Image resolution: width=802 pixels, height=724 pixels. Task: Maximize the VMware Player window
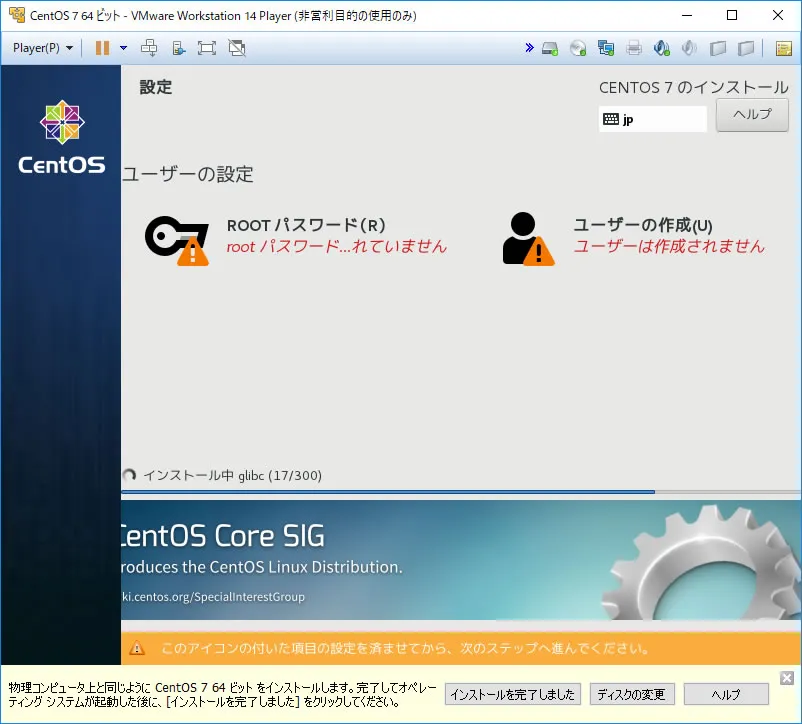pos(732,15)
